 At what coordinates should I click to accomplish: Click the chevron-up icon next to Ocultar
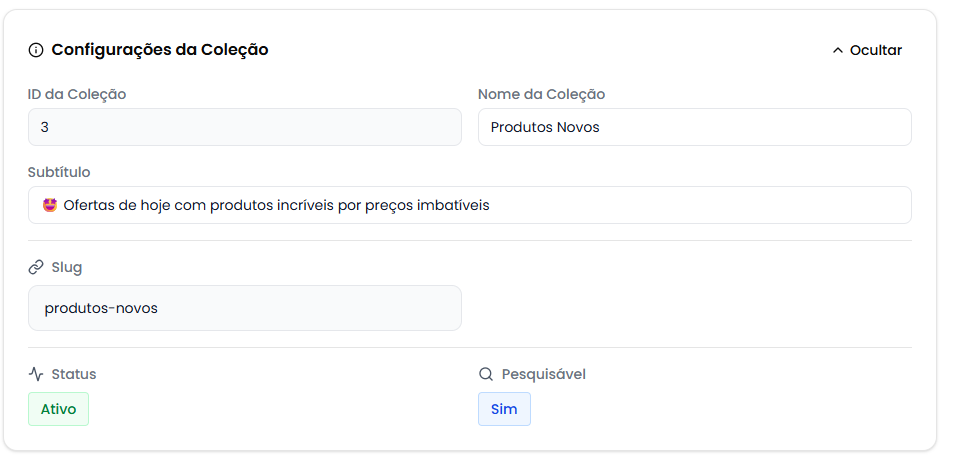838,50
